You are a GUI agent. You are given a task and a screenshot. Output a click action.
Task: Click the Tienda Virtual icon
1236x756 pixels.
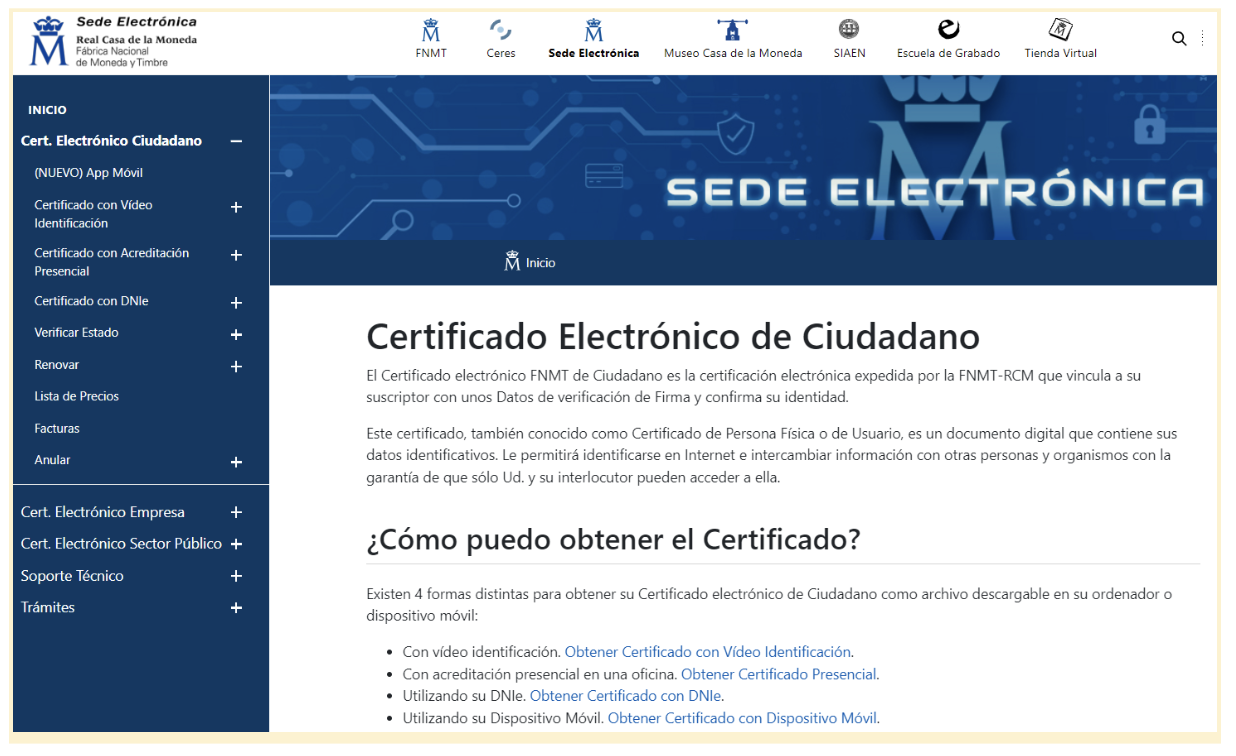[x=1060, y=29]
